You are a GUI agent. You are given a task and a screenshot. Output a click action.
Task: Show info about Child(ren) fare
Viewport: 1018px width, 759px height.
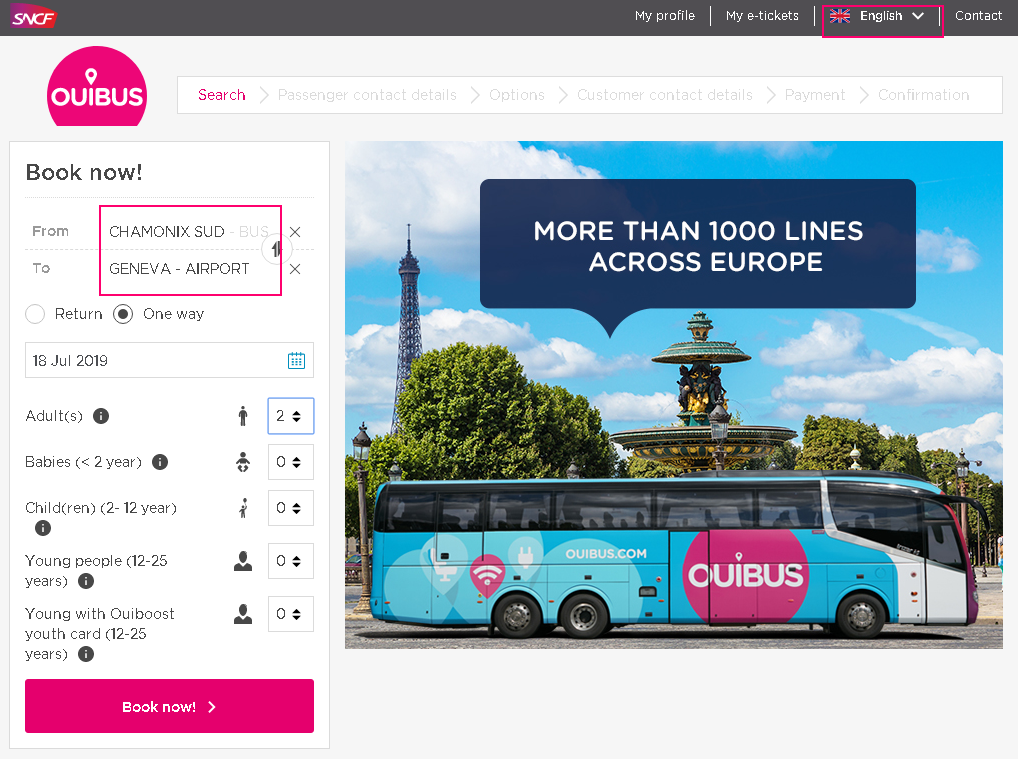pyautogui.click(x=43, y=528)
